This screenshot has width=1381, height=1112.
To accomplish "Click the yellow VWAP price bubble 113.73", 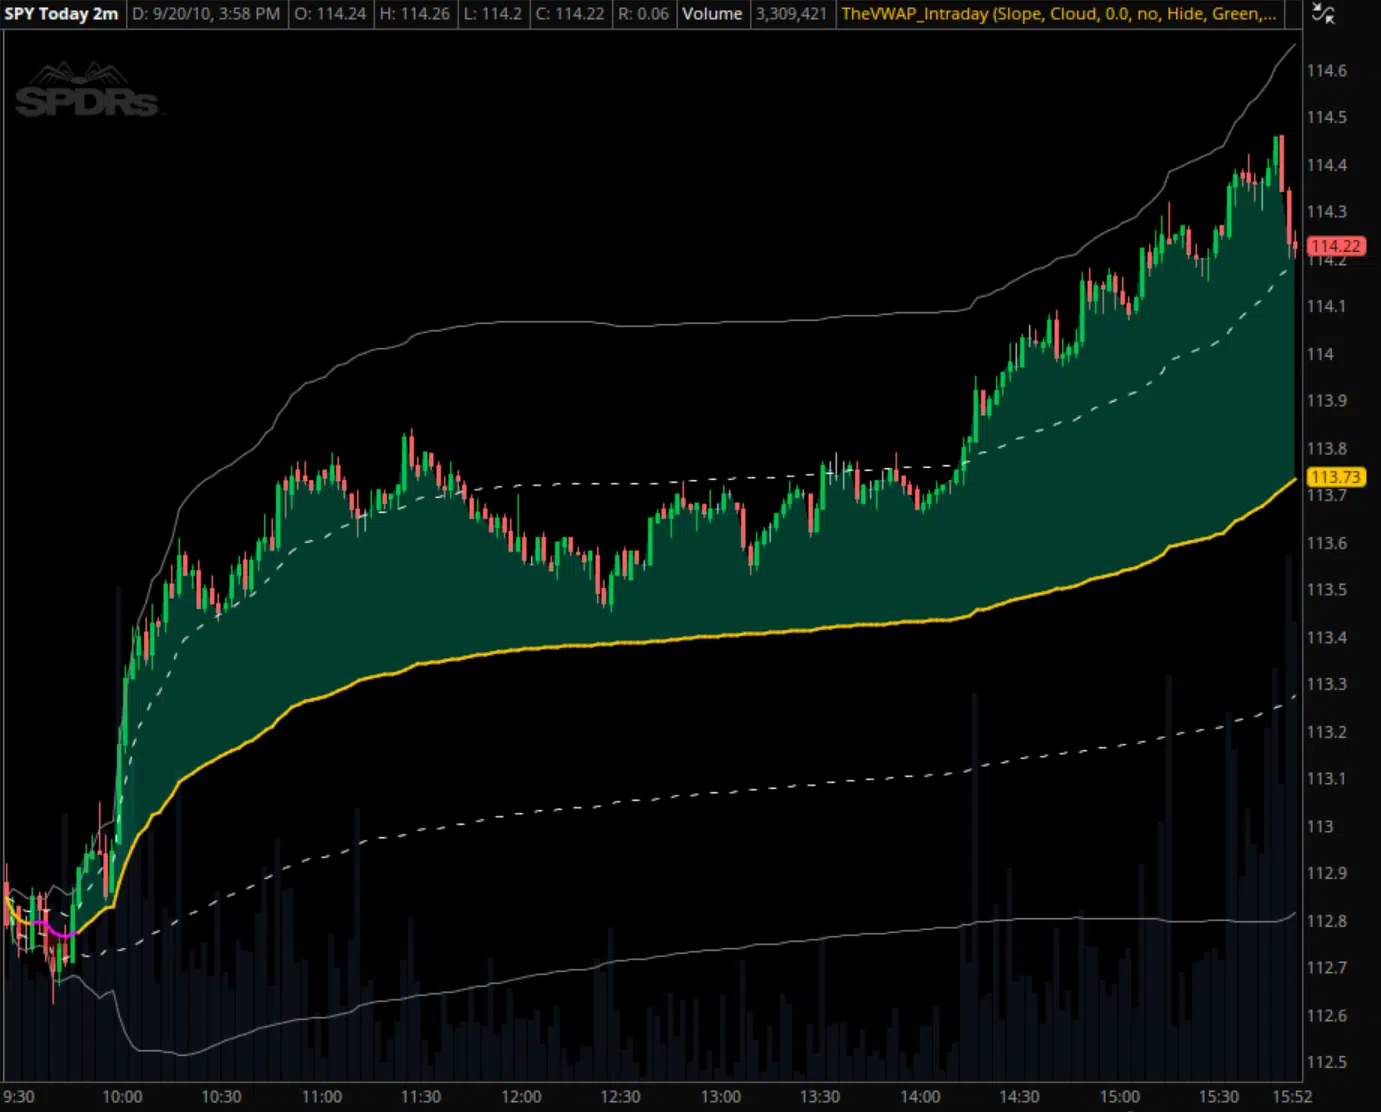I will coord(1336,477).
